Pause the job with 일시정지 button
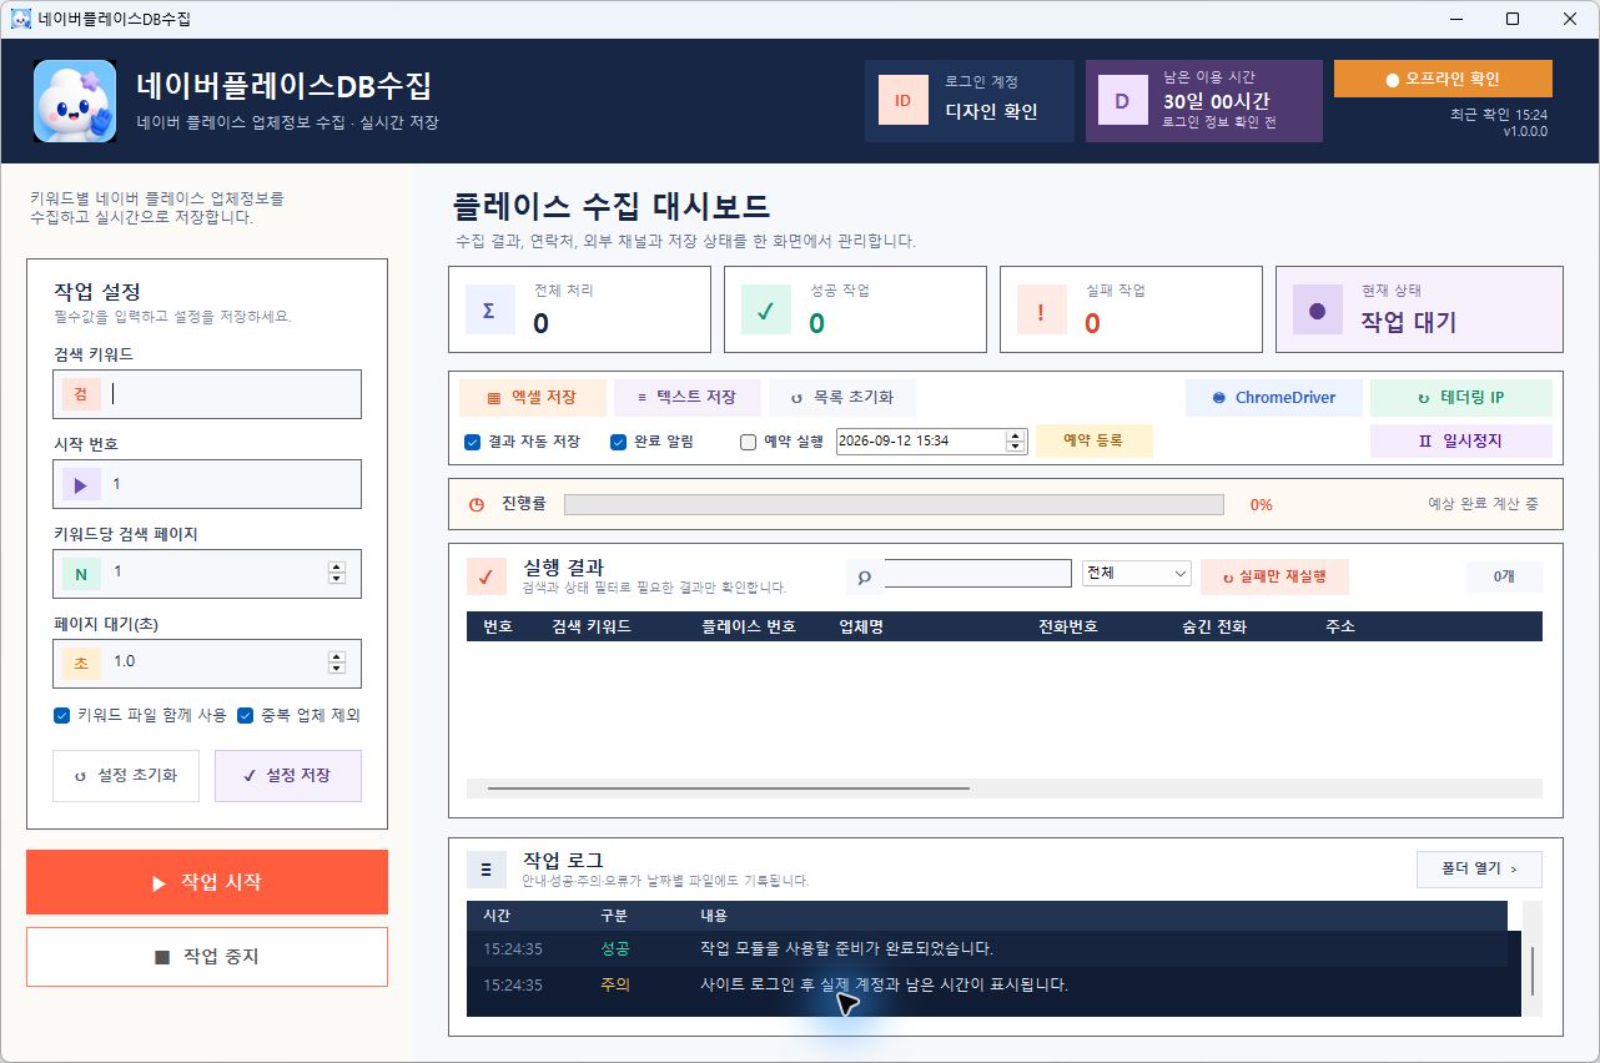1600x1063 pixels. coord(1461,441)
